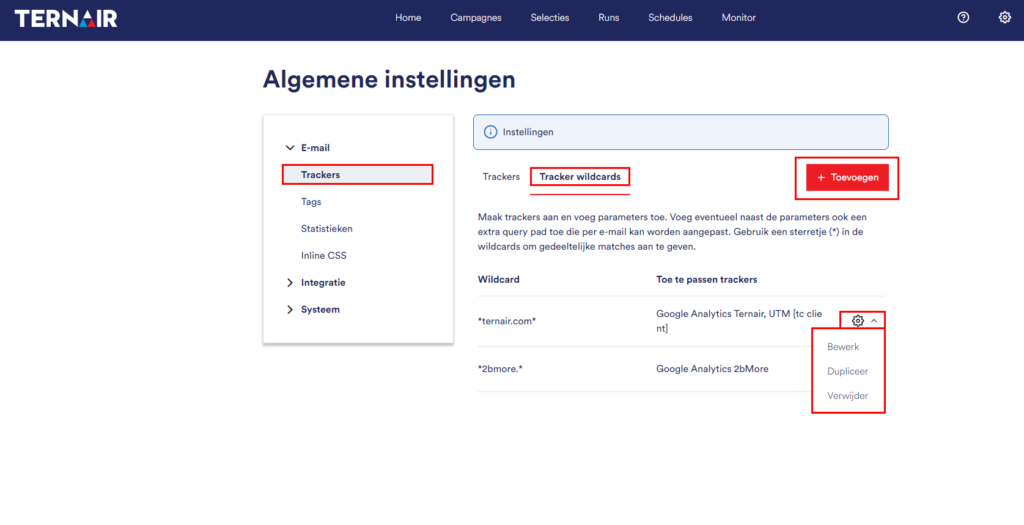The width and height of the screenshot is (1024, 525).
Task: Expand the Integratie section
Action: pyautogui.click(x=291, y=283)
